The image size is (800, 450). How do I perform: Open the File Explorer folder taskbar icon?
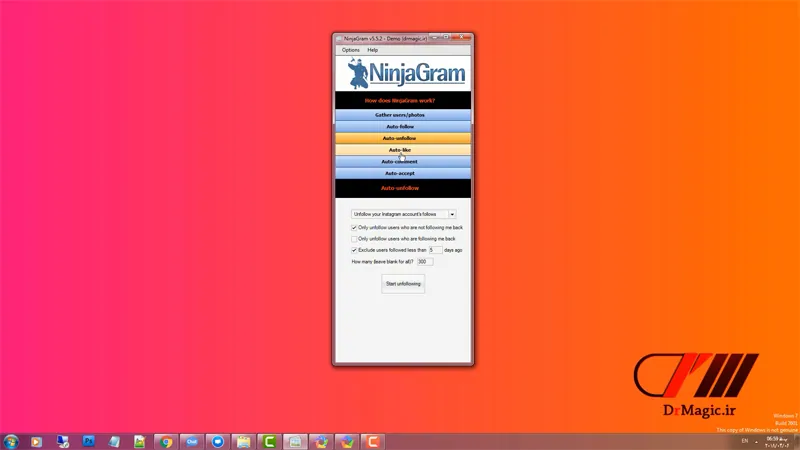(x=243, y=442)
